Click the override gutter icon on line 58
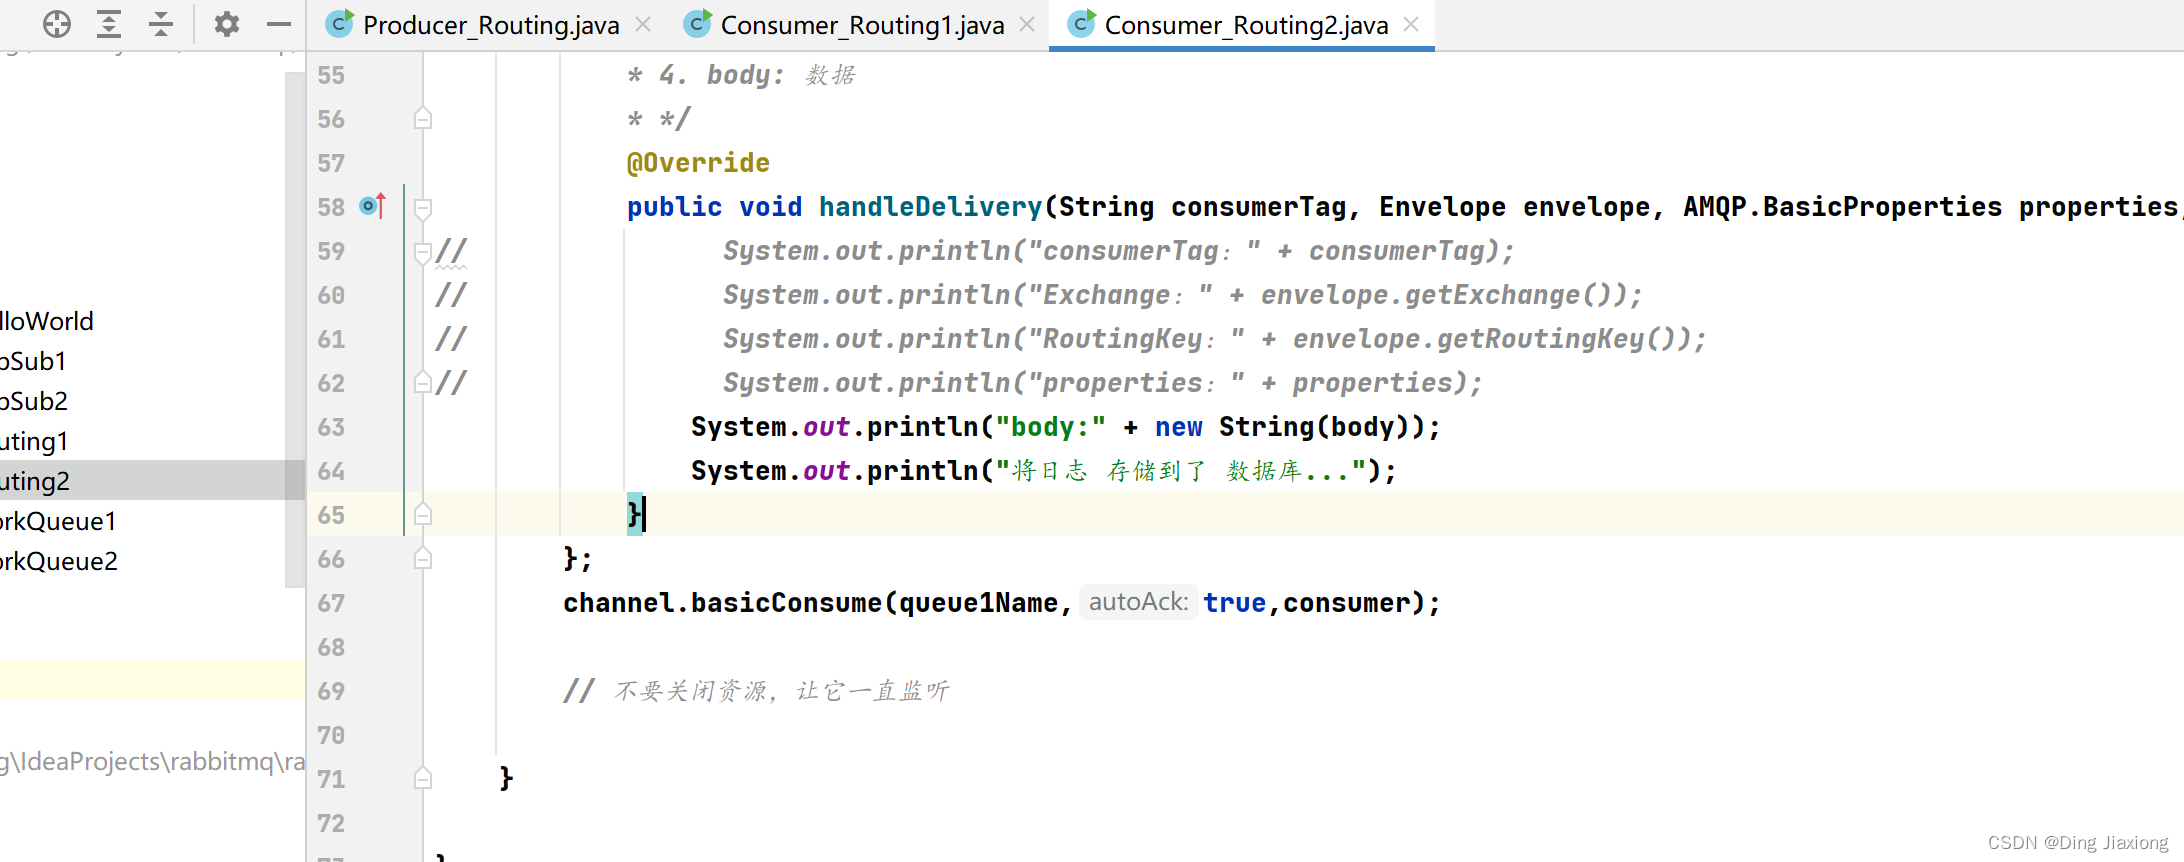2184x862 pixels. (372, 206)
